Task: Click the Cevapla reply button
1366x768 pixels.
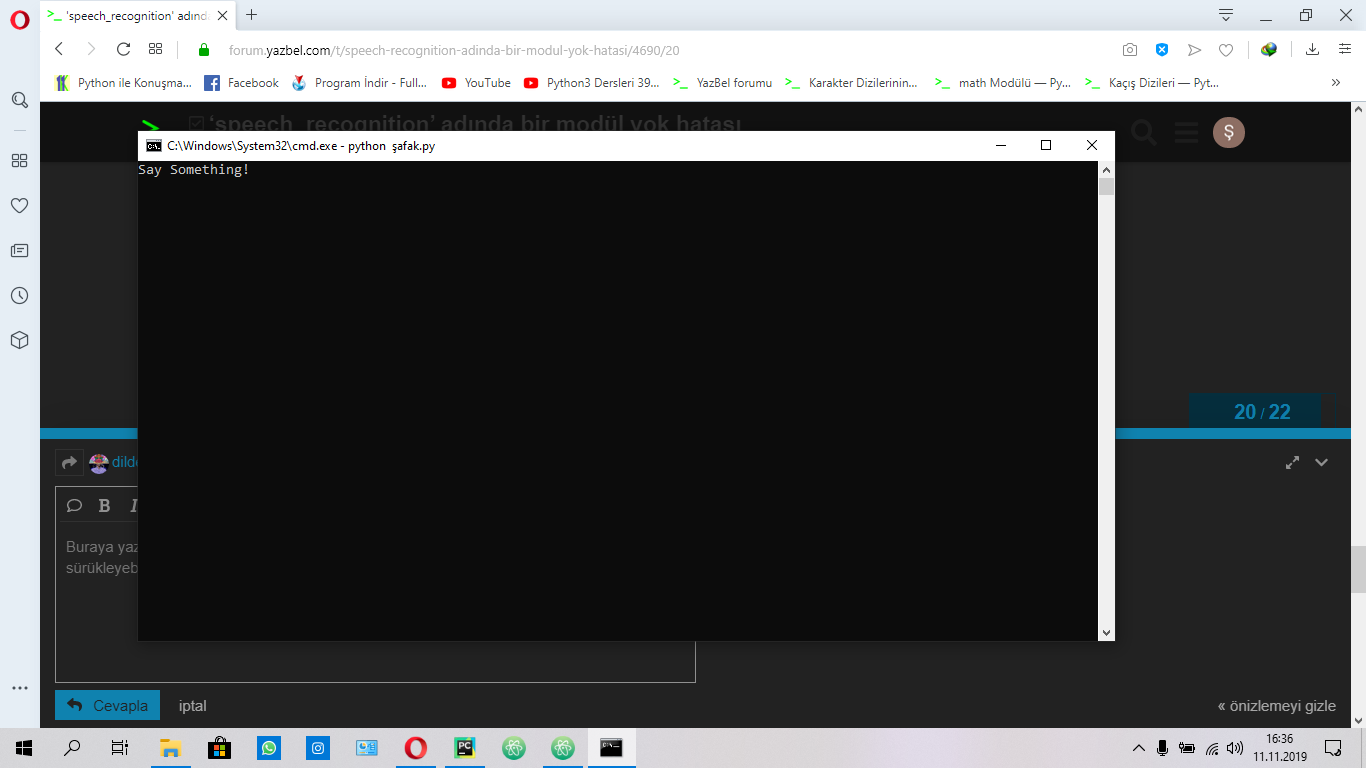Action: (x=107, y=705)
